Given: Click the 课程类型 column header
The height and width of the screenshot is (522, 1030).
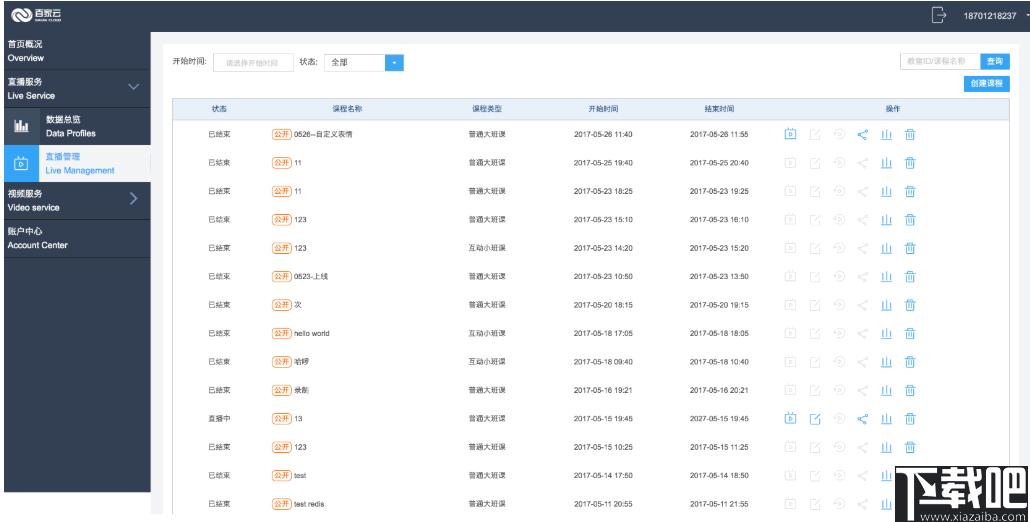Looking at the screenshot, I should (x=487, y=109).
